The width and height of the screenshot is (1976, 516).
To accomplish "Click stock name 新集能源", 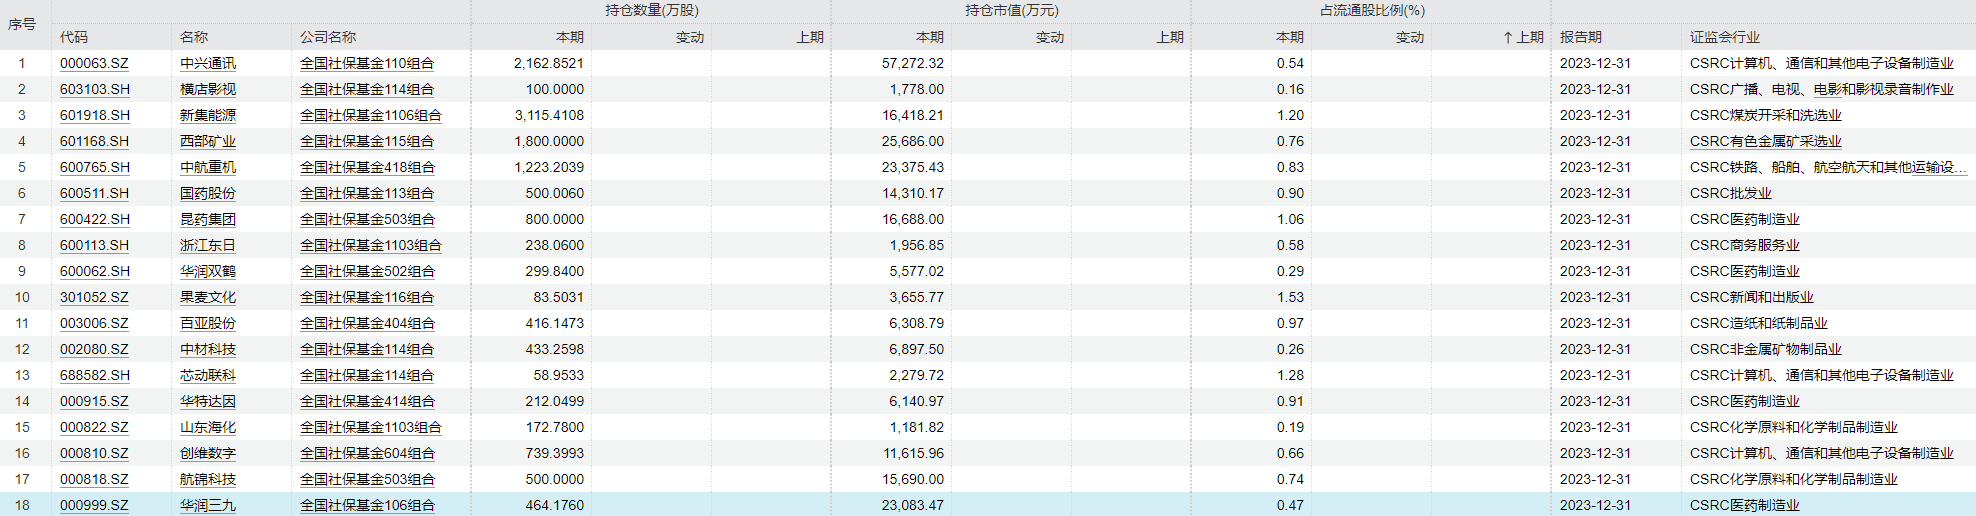I will pyautogui.click(x=208, y=115).
